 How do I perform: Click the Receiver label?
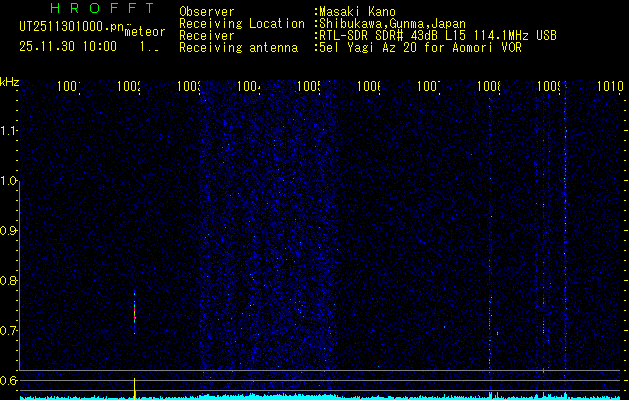(x=207, y=36)
